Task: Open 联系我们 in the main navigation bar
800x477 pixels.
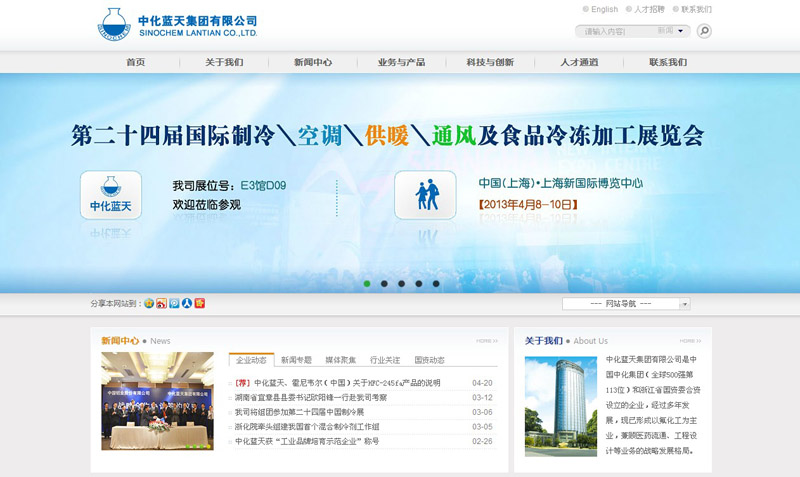Action: [x=668, y=62]
